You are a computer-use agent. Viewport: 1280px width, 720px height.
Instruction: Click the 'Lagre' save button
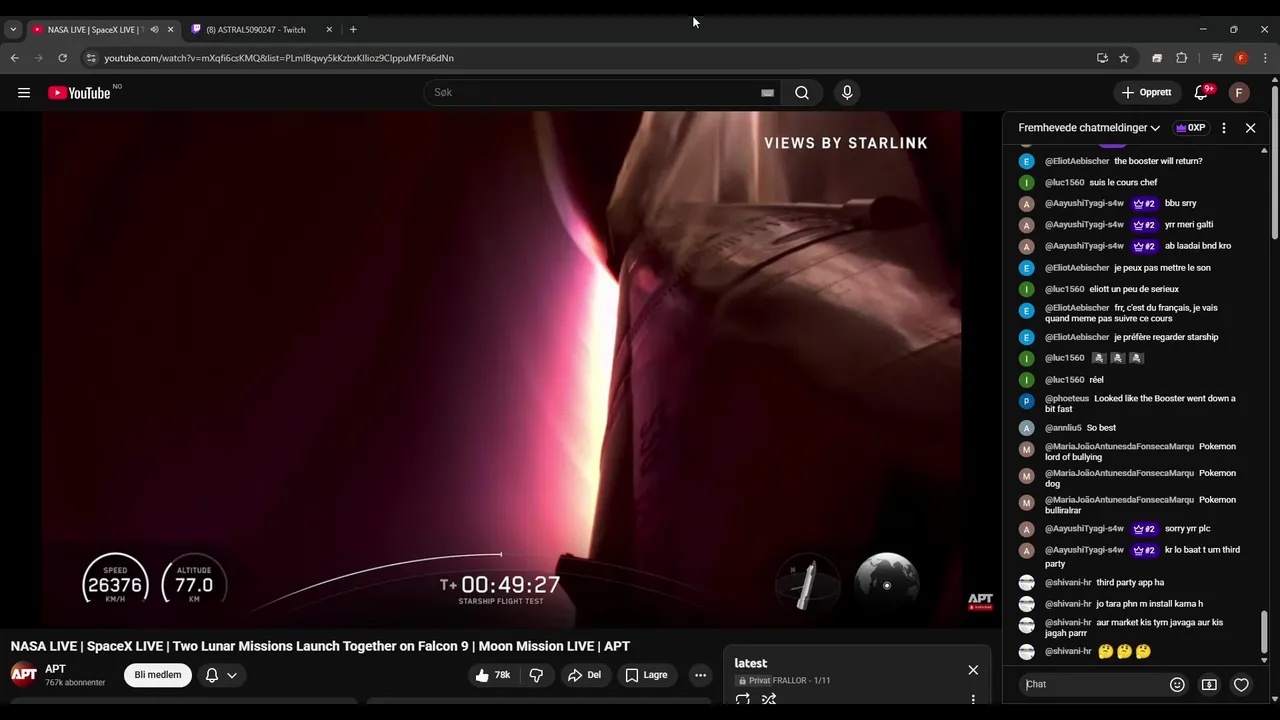click(x=647, y=675)
